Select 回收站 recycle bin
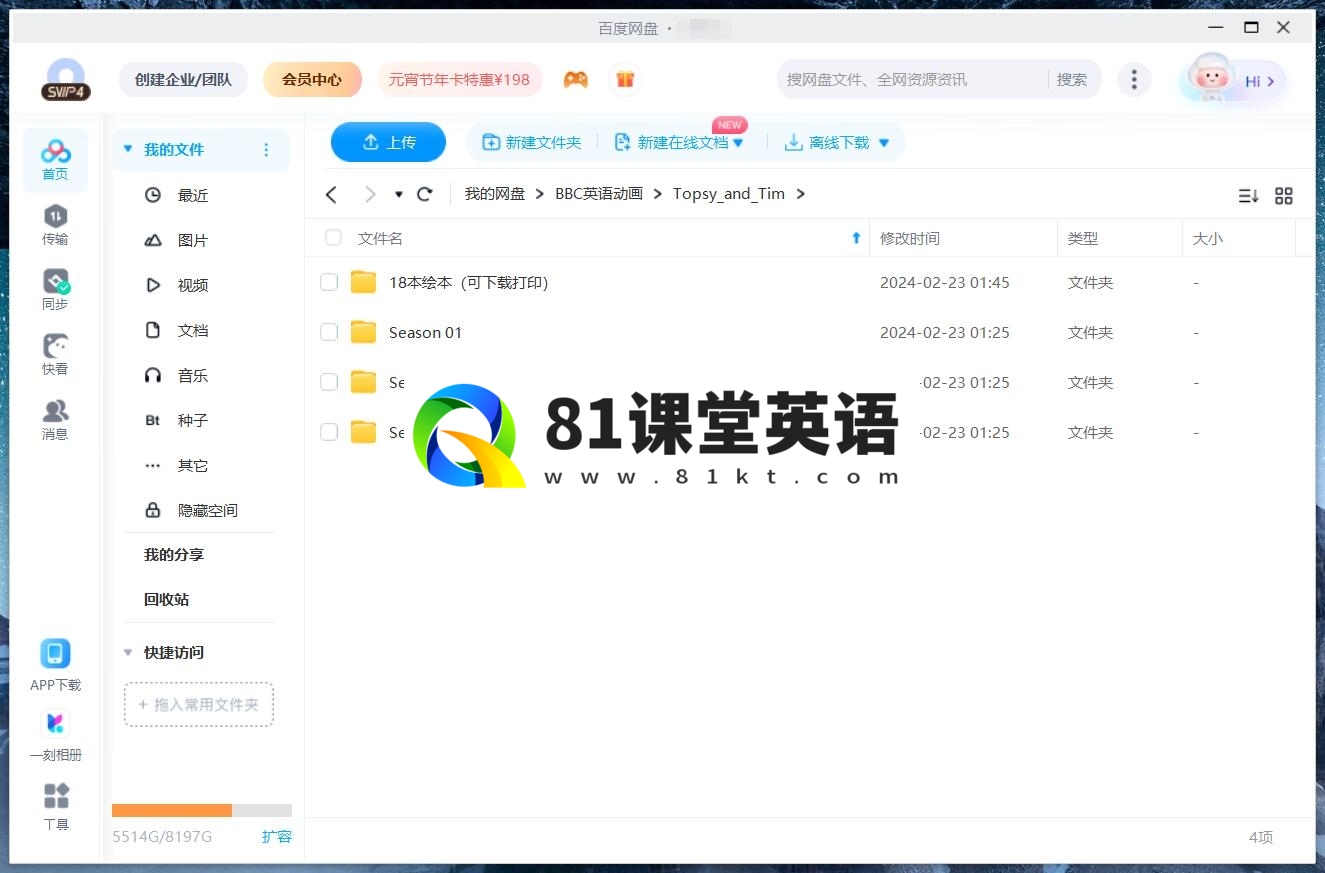Viewport: 1325px width, 873px height. click(167, 600)
